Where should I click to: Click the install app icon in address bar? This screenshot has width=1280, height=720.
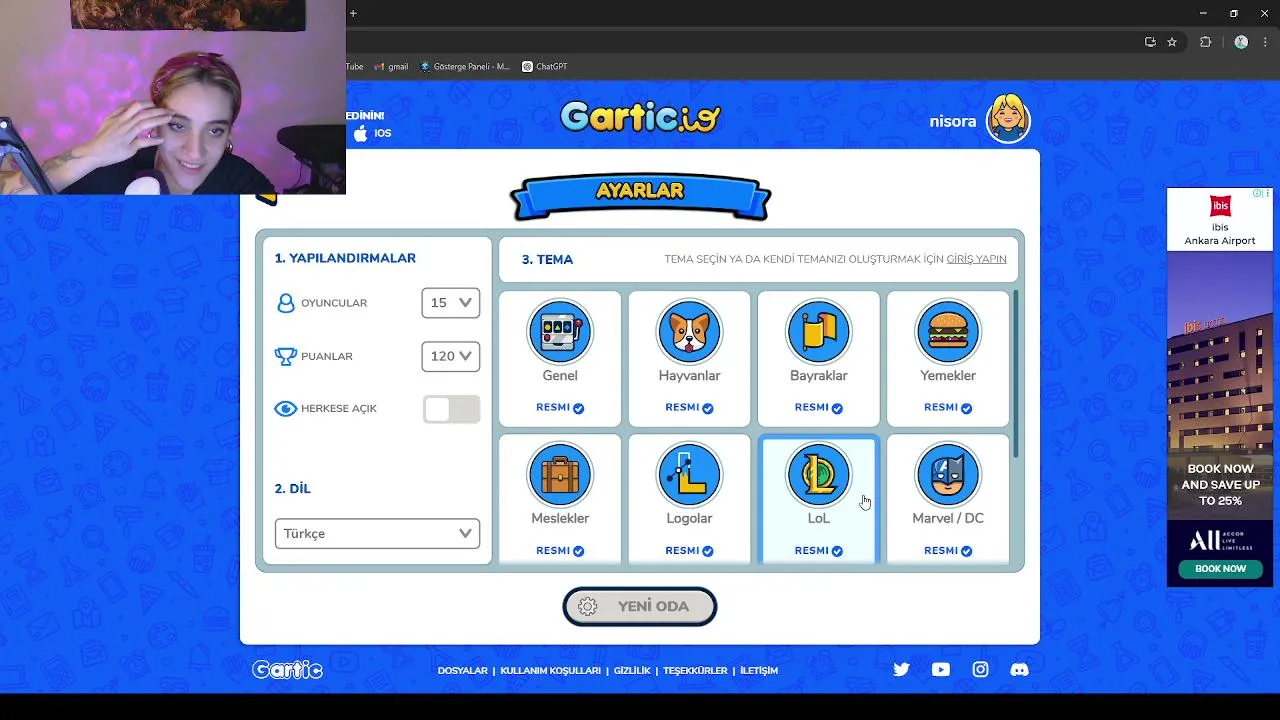coord(1150,42)
